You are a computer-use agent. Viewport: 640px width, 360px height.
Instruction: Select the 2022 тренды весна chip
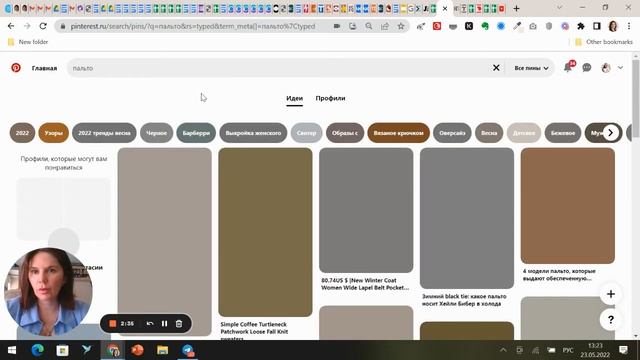pyautogui.click(x=104, y=133)
